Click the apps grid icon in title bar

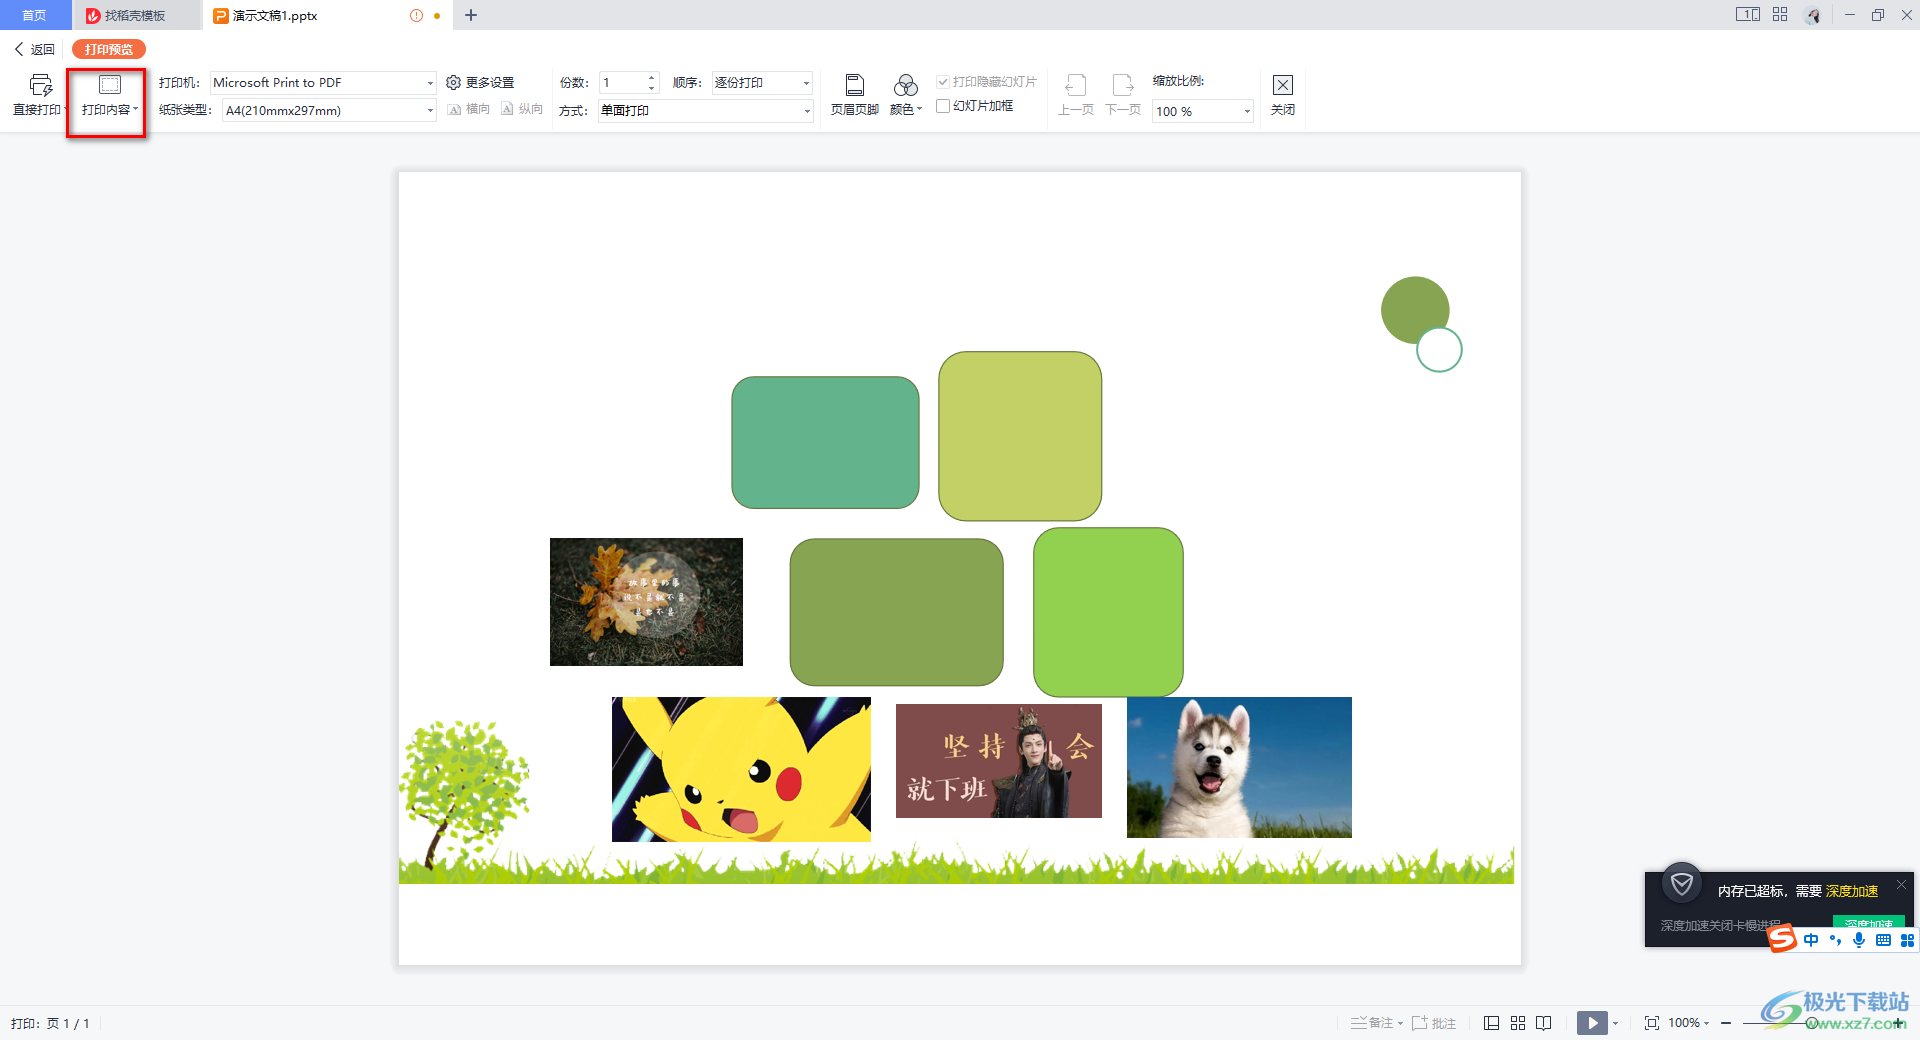point(1780,15)
